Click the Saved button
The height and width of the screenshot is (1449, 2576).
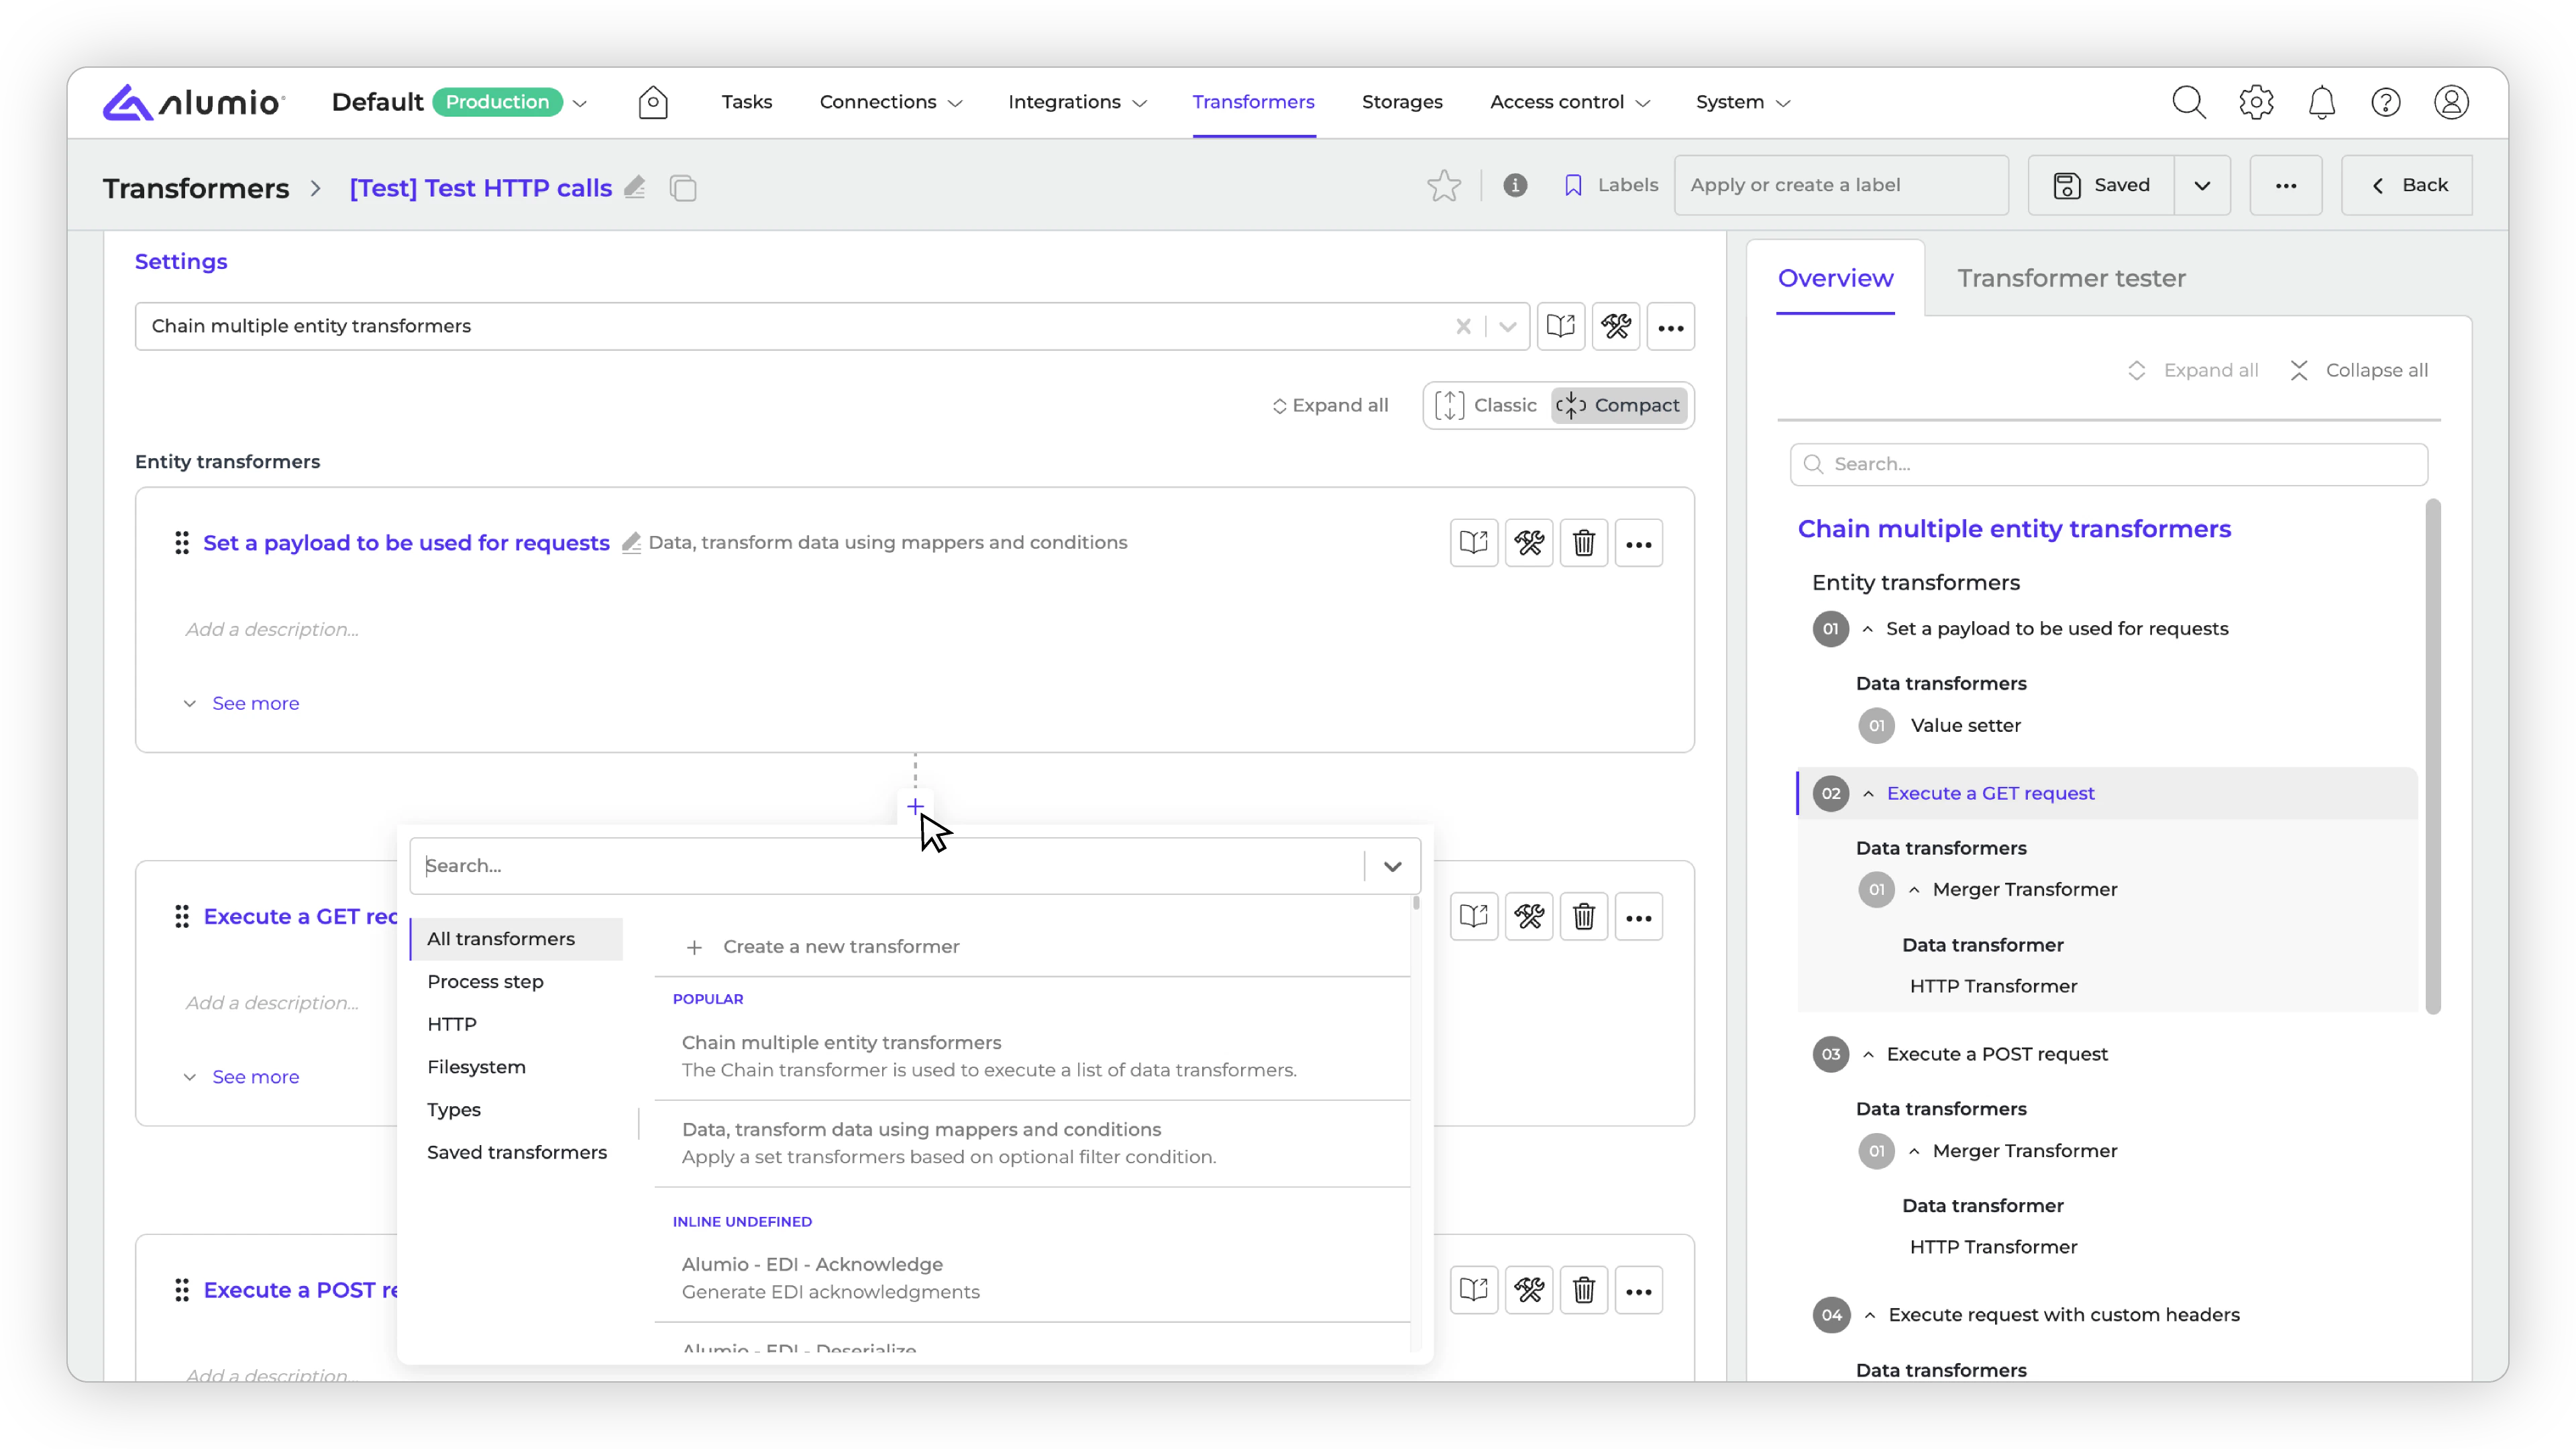[x=2101, y=185]
